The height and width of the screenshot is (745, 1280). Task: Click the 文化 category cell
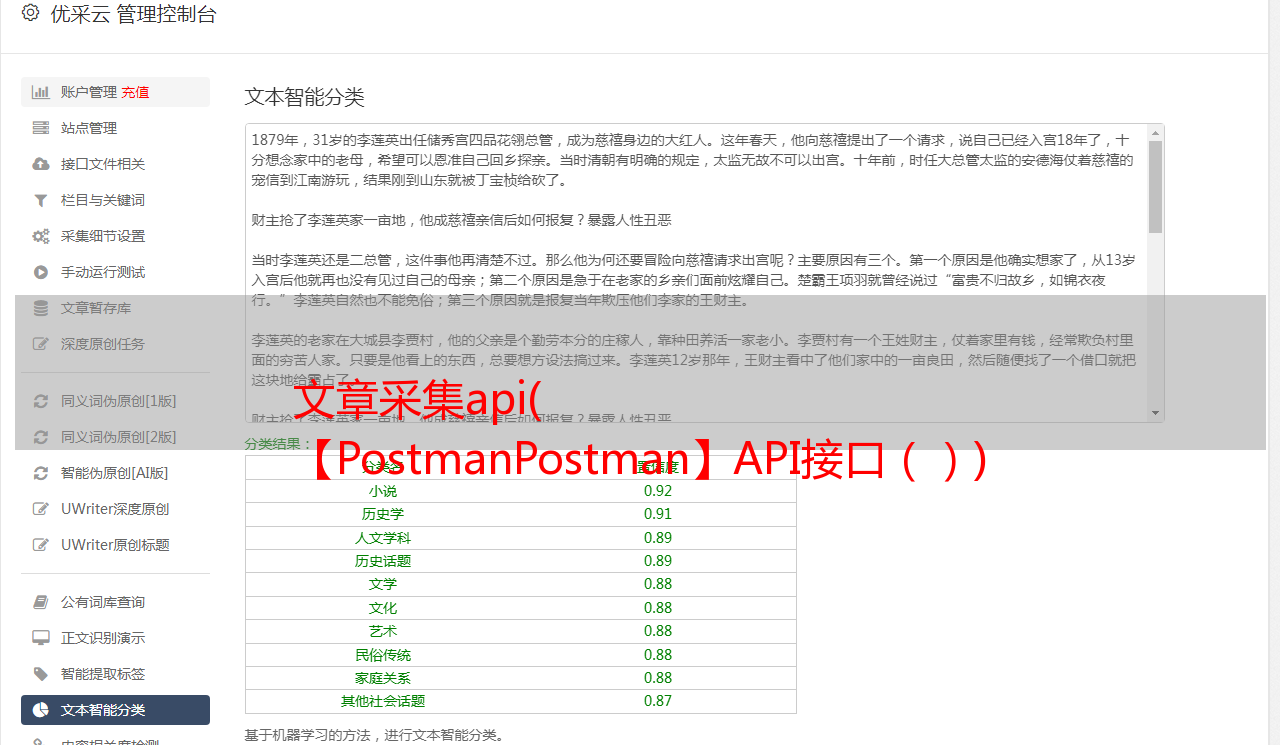coord(383,608)
